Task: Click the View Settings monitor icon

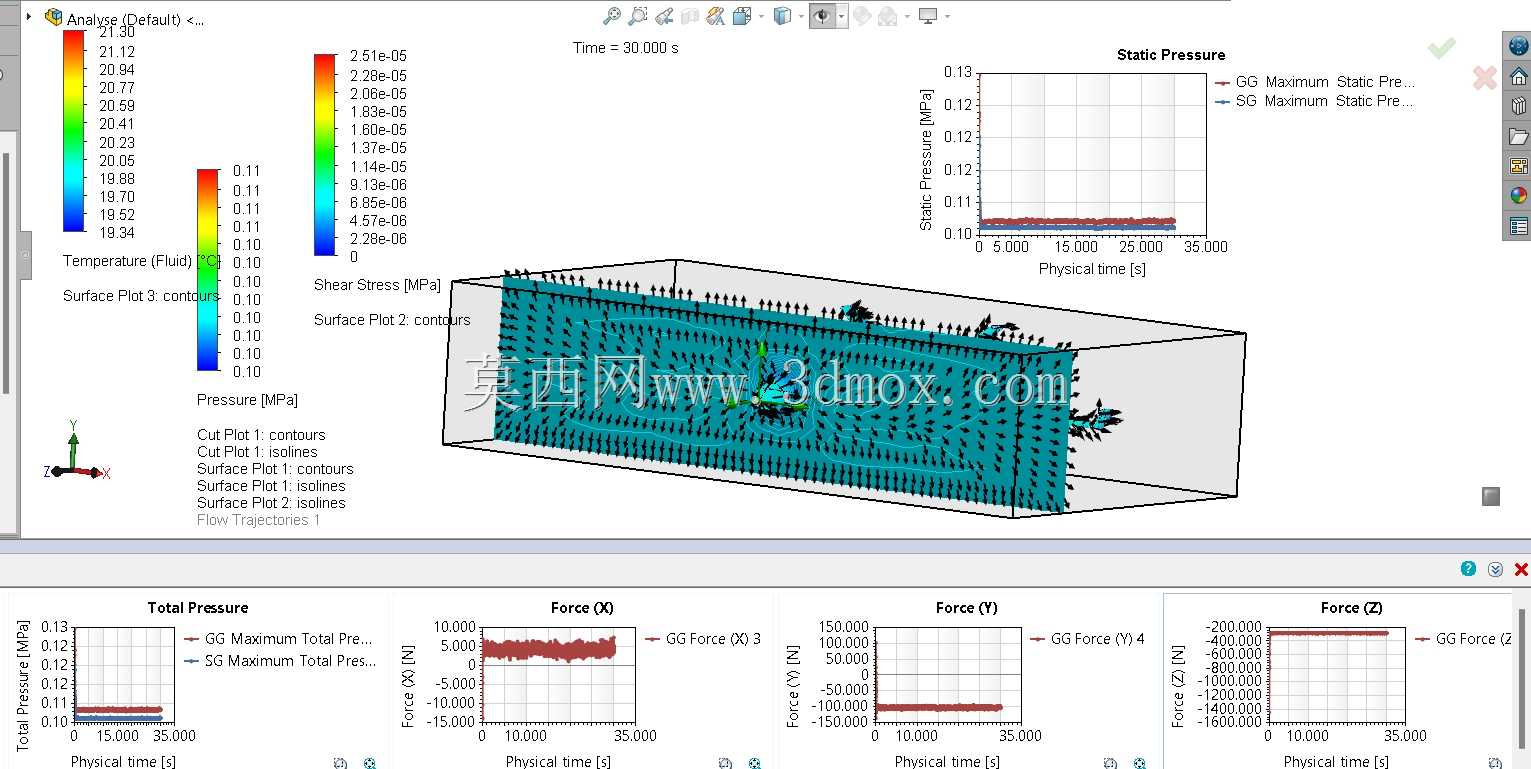Action: [928, 16]
